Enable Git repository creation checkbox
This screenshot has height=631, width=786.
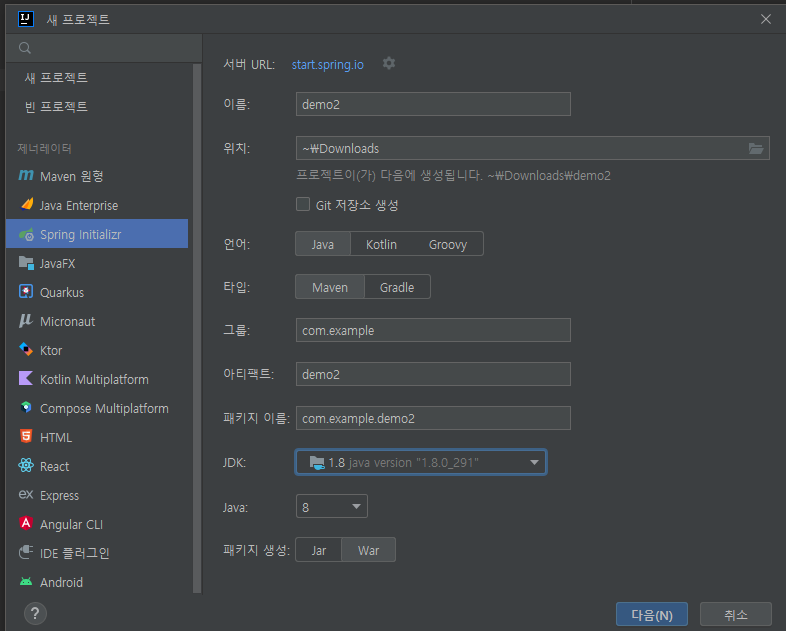coord(303,204)
